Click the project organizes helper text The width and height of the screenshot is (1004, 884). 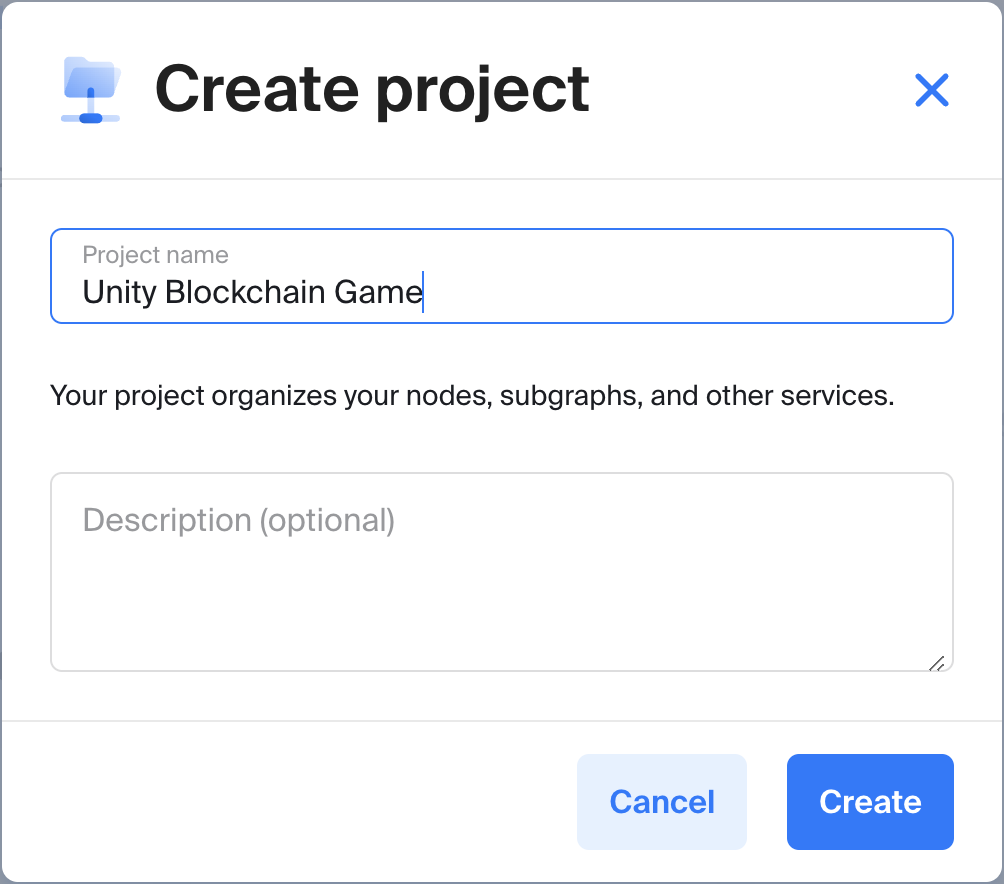[x=472, y=396]
